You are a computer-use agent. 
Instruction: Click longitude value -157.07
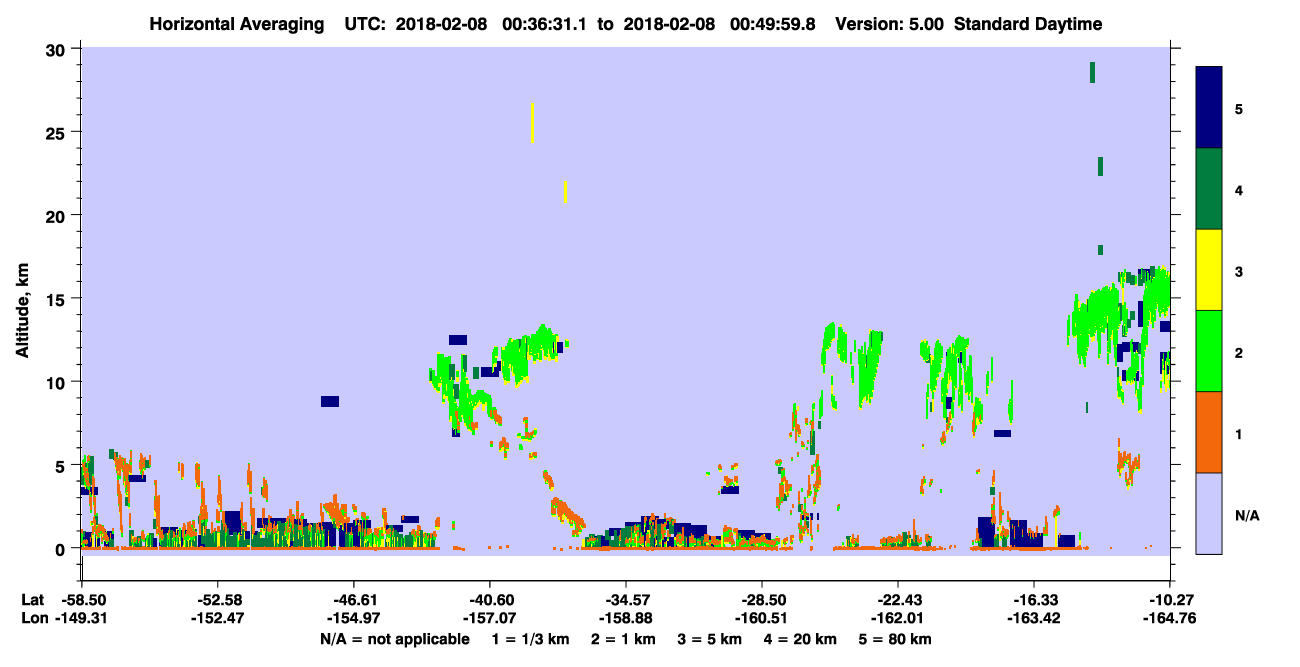tap(490, 617)
